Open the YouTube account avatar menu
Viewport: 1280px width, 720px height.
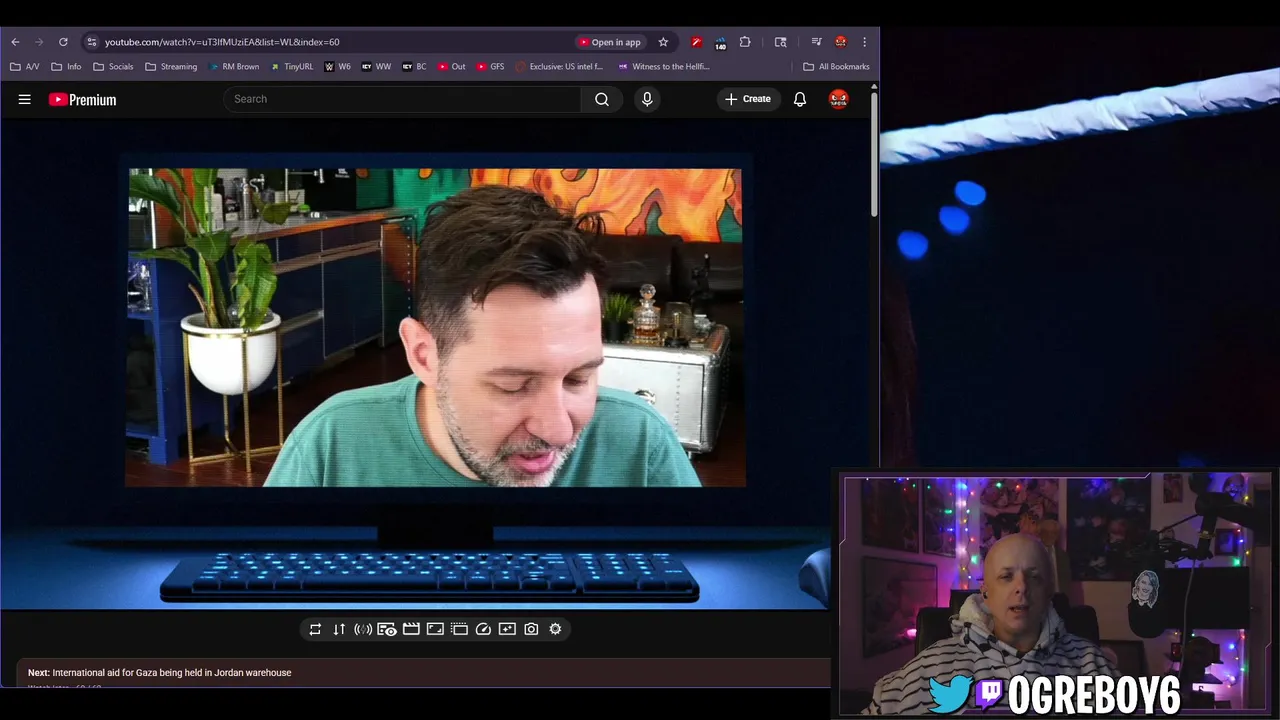pyautogui.click(x=838, y=99)
